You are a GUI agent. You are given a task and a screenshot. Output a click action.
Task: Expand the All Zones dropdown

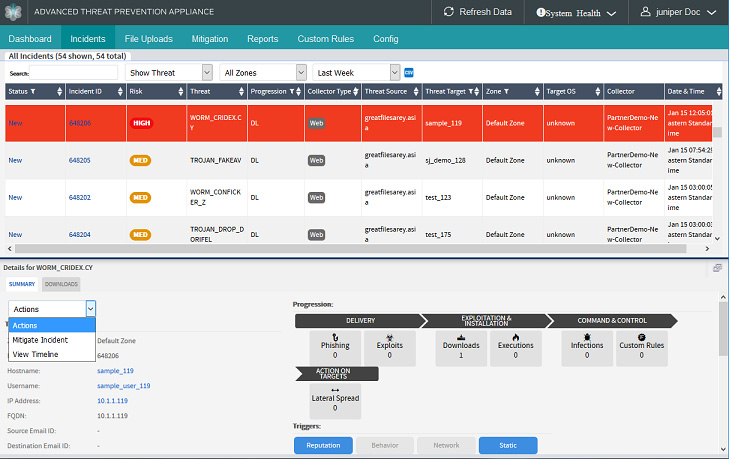pos(264,73)
